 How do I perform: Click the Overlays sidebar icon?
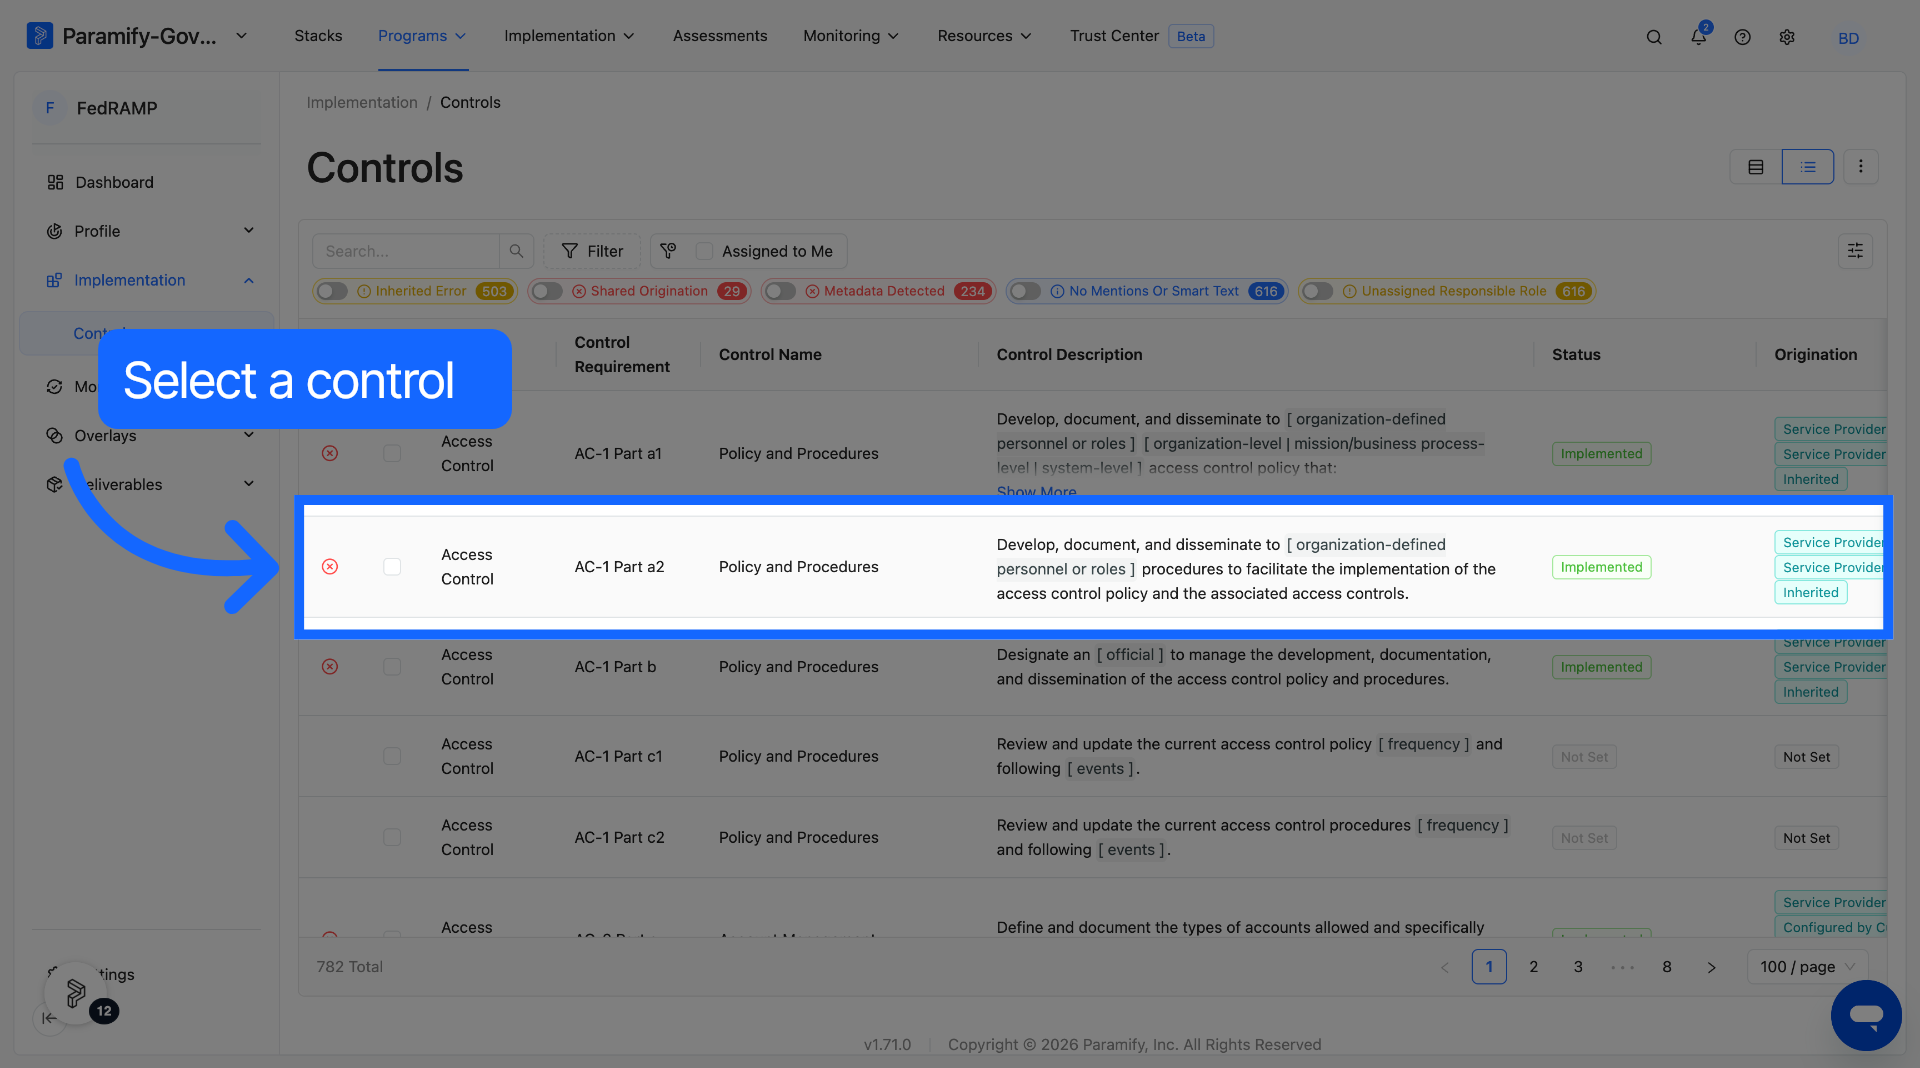[55, 435]
